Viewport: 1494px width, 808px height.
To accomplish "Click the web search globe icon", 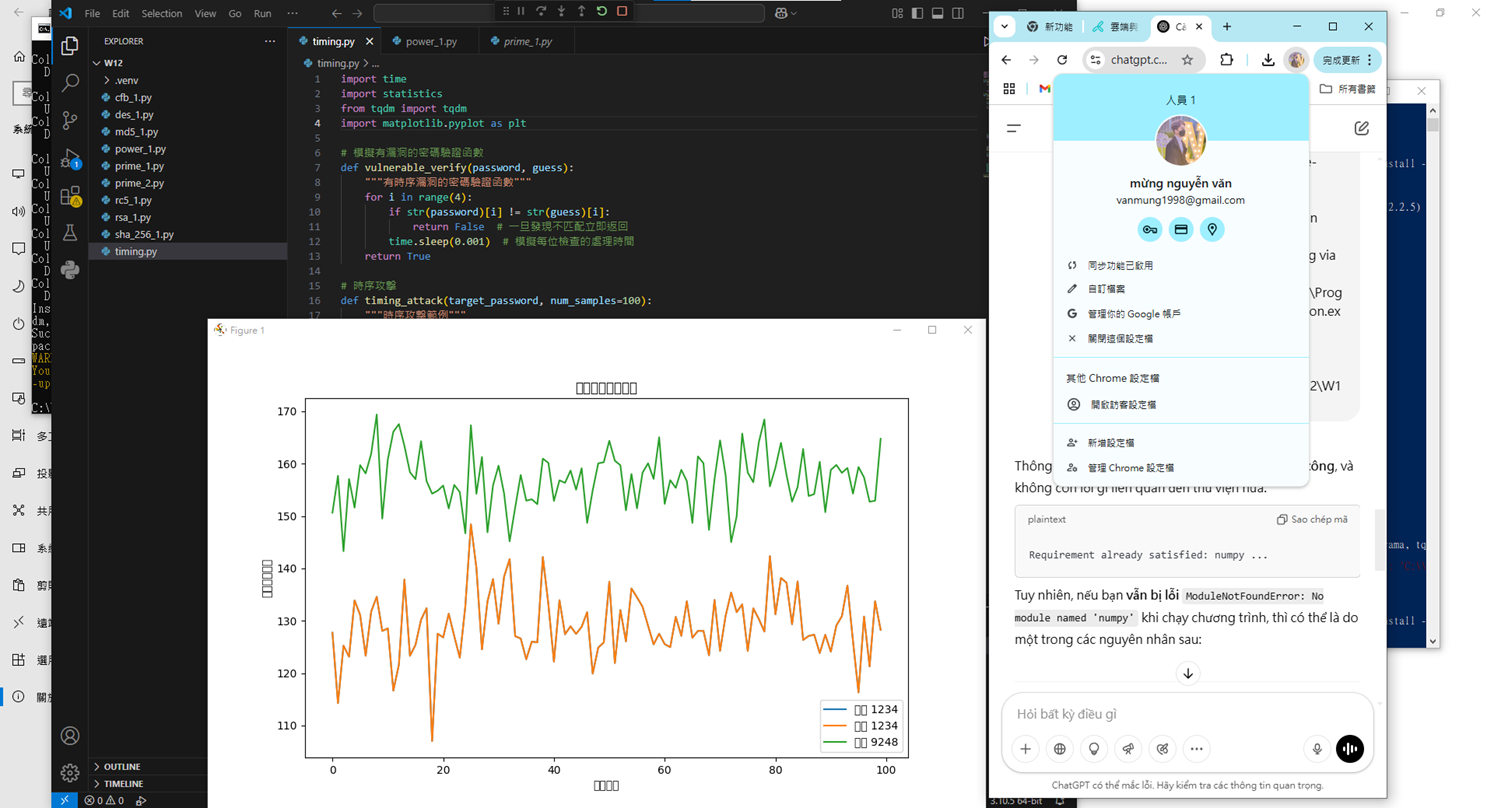I will pyautogui.click(x=1060, y=748).
